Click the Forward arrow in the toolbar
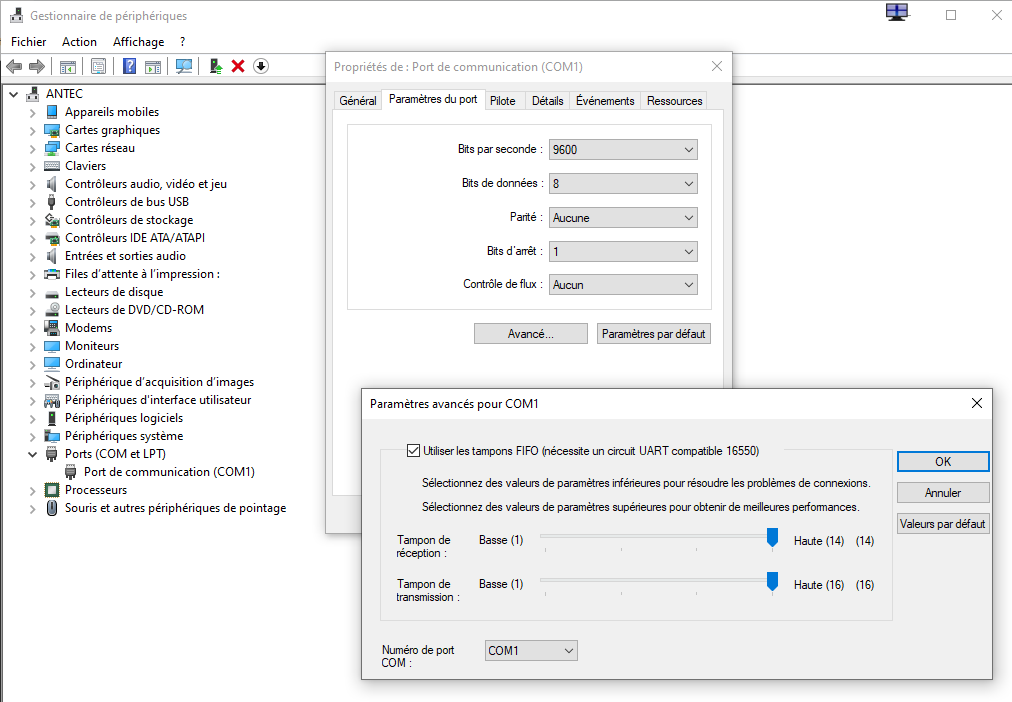 pos(37,66)
